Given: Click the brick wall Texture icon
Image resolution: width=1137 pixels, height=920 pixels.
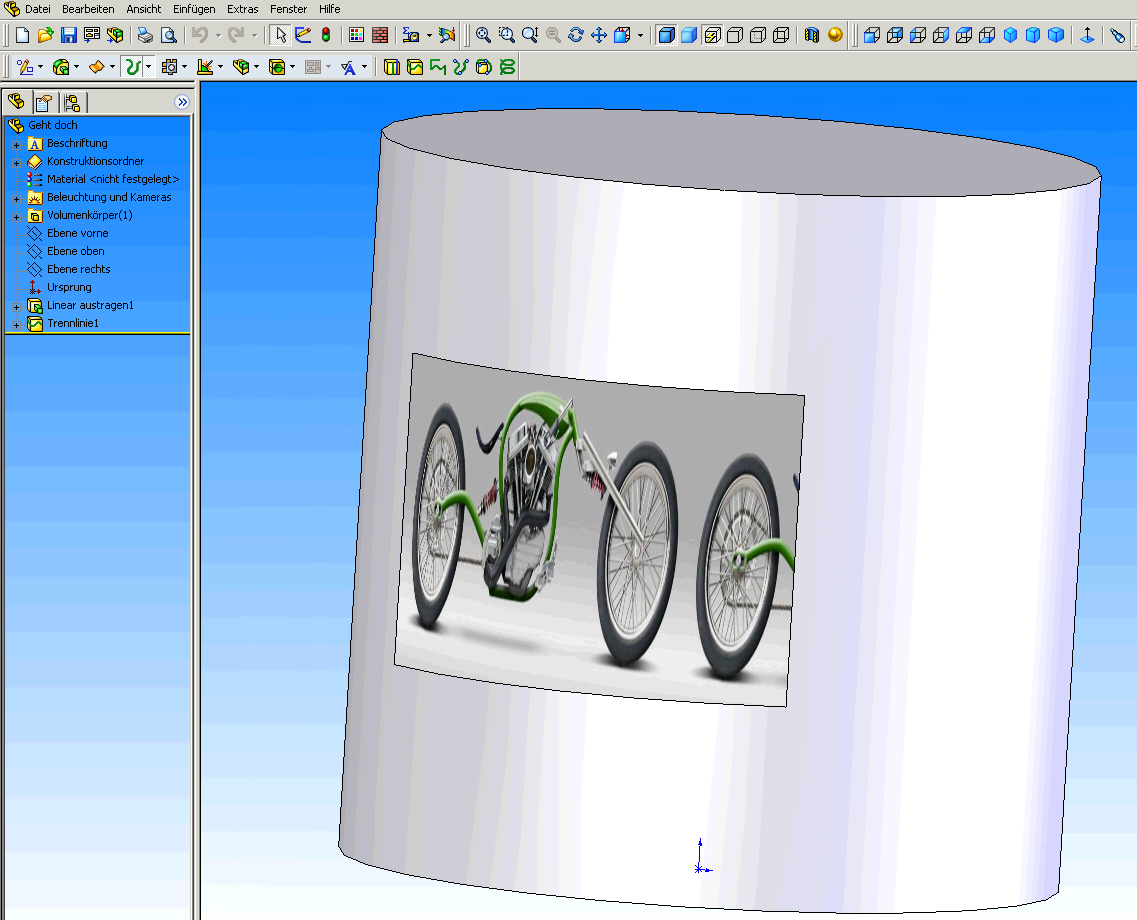Looking at the screenshot, I should (x=380, y=35).
